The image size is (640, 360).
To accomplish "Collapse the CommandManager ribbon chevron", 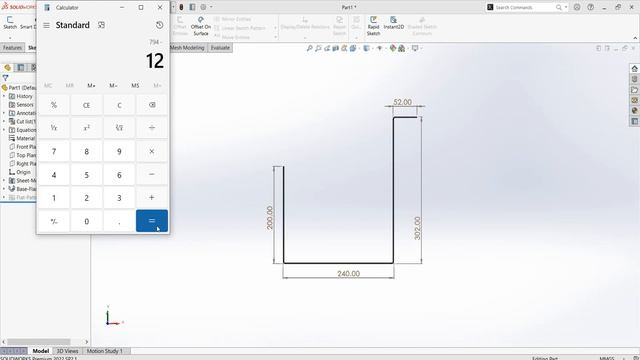I will 635,38.
